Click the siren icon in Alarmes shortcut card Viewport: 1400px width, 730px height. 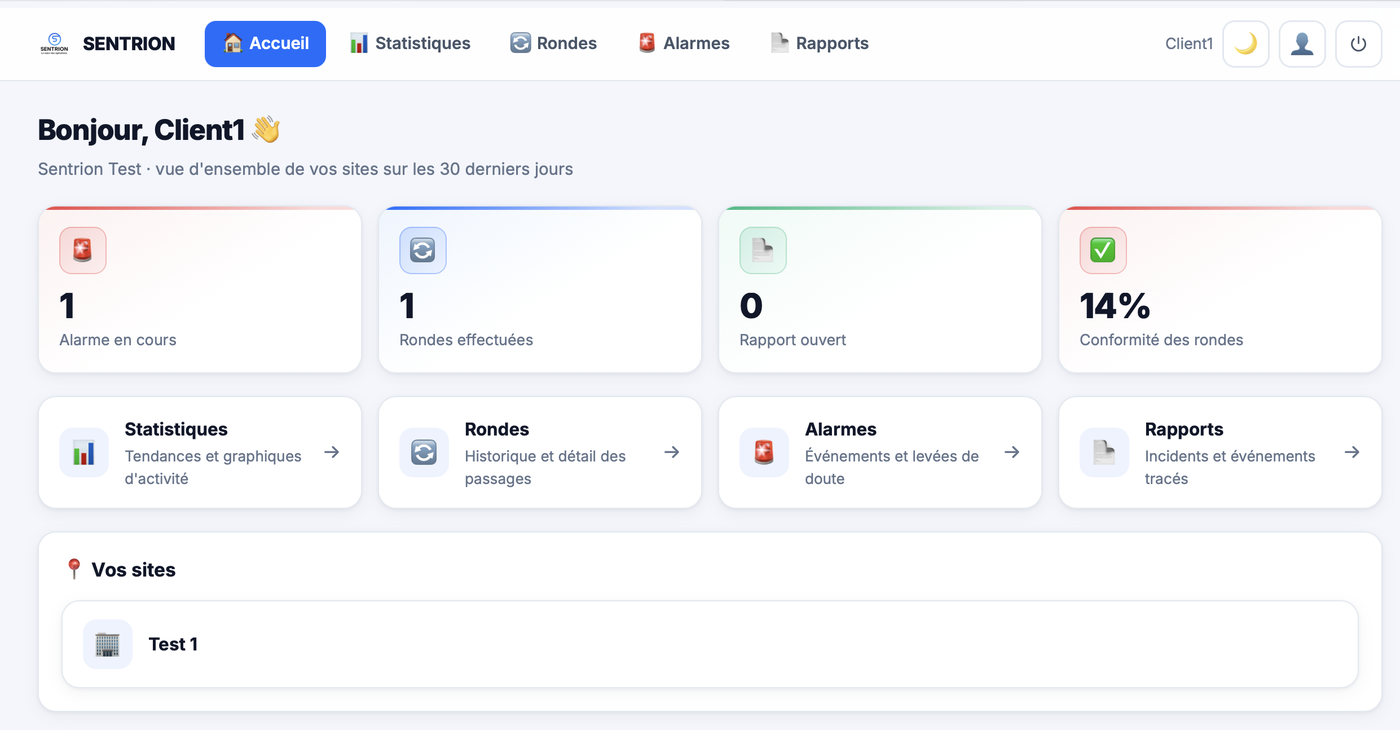point(764,453)
